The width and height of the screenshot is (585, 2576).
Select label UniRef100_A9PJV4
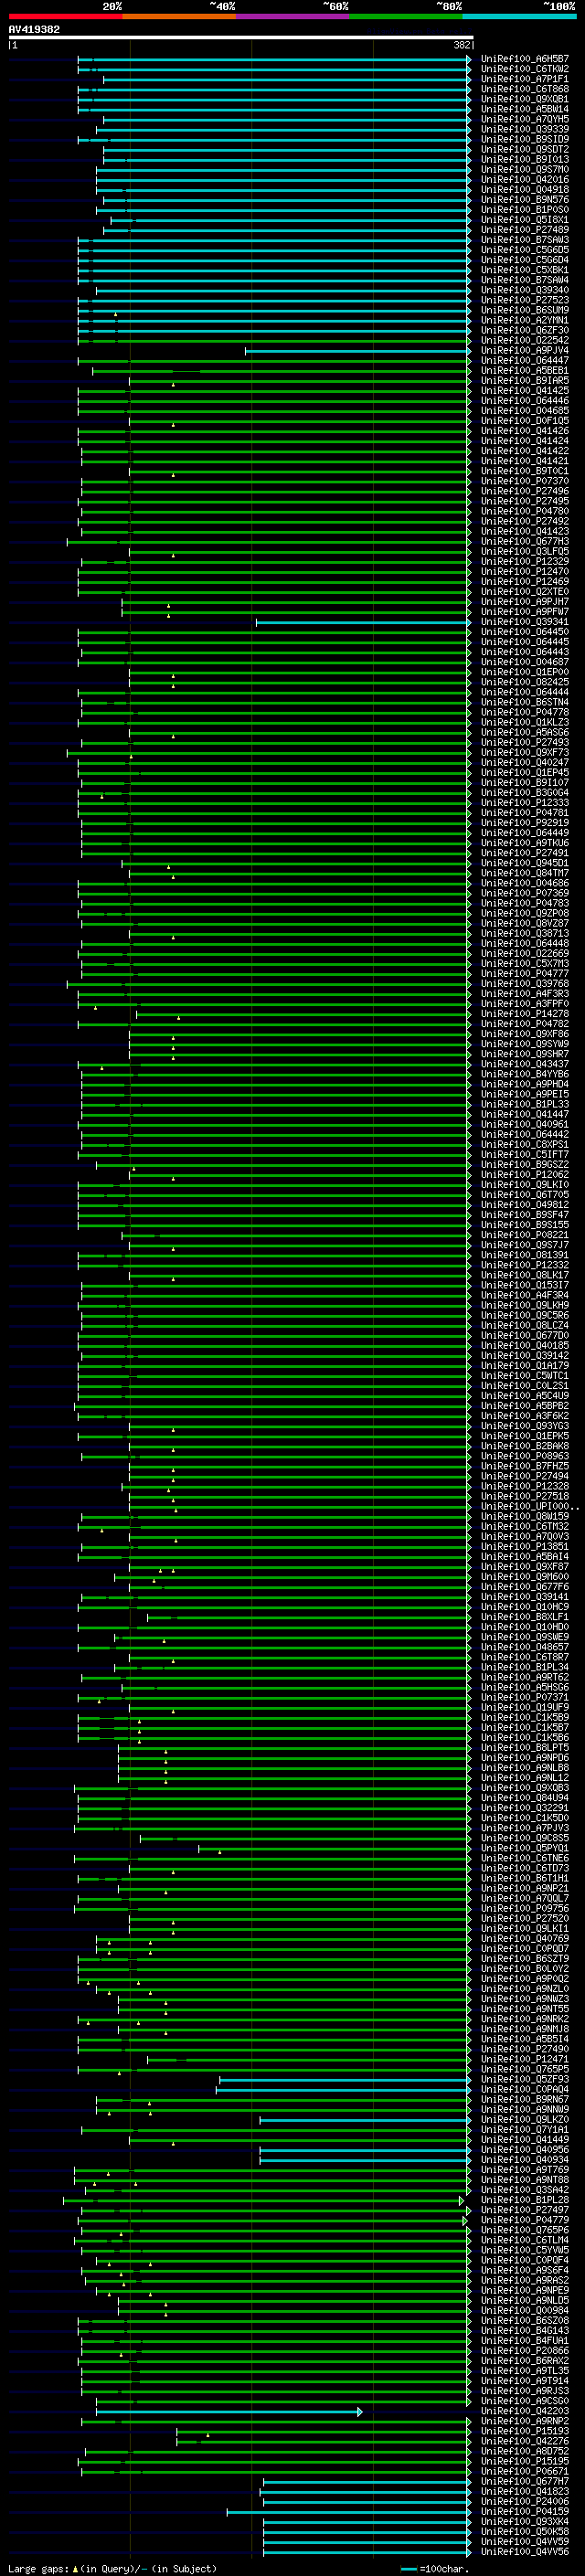coord(524,351)
